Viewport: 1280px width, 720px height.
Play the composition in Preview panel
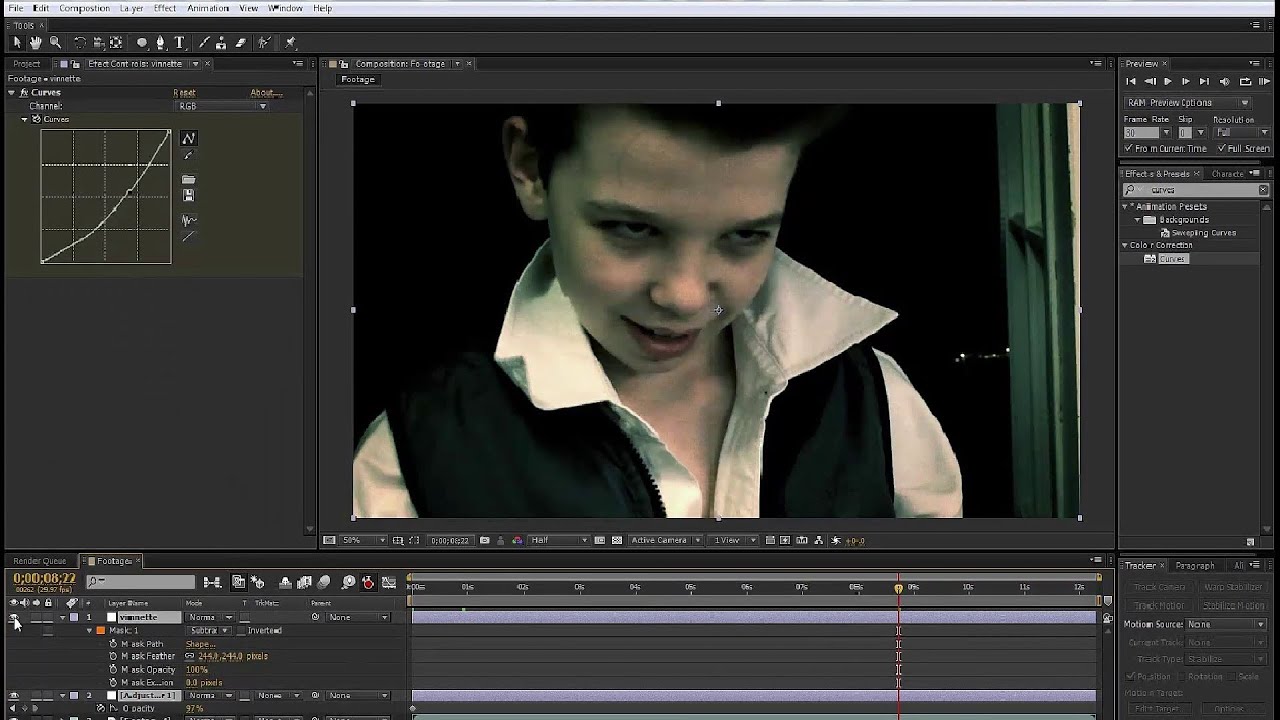click(1167, 81)
